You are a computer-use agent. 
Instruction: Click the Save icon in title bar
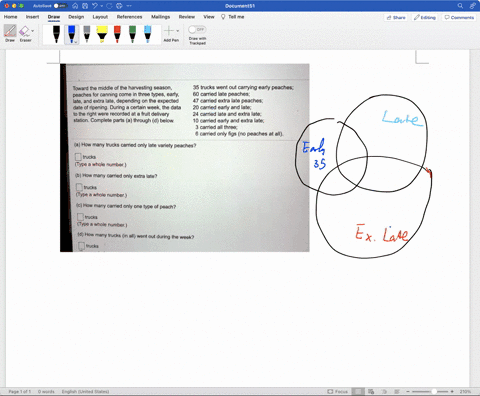pos(85,6)
